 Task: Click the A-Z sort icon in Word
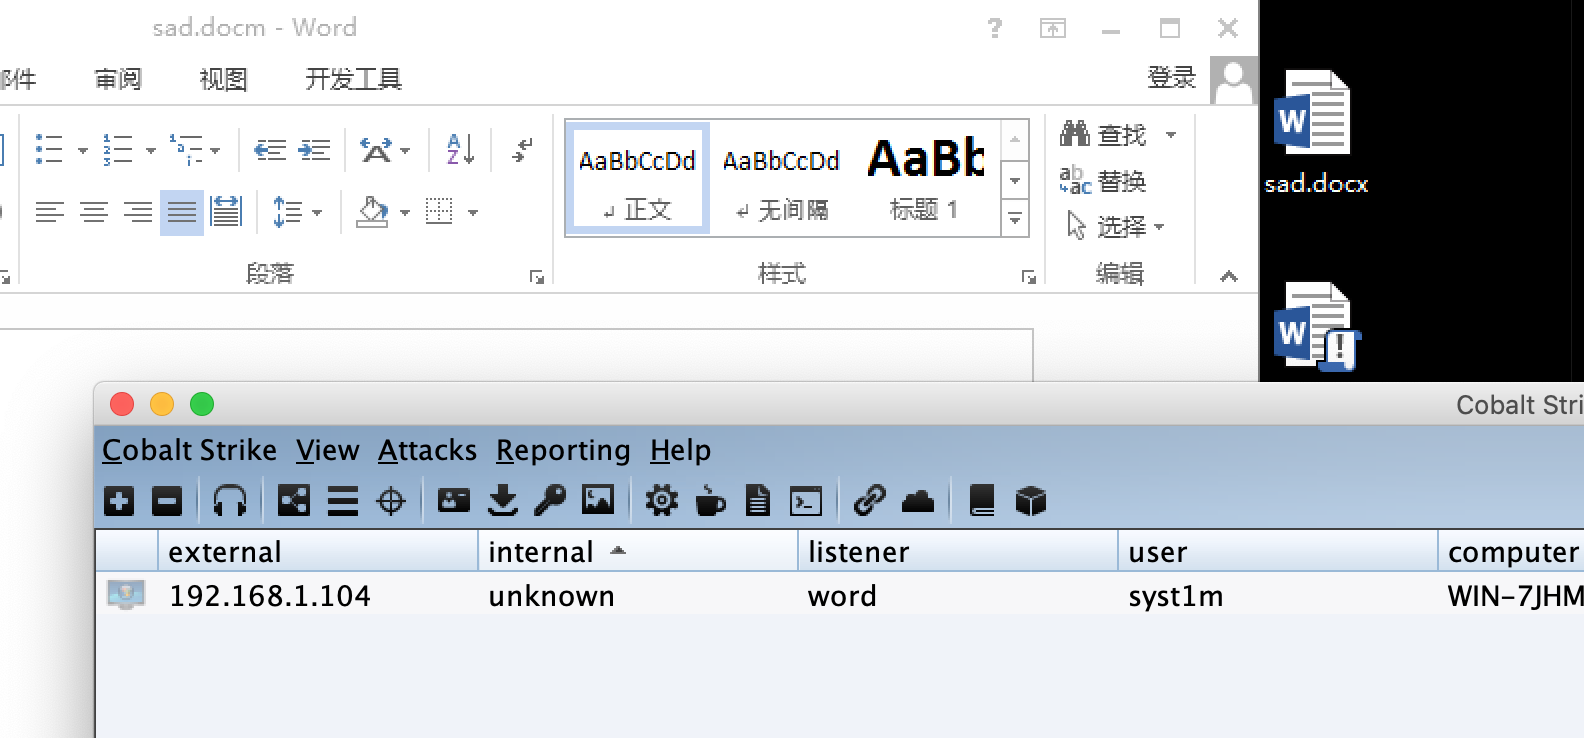(x=460, y=149)
